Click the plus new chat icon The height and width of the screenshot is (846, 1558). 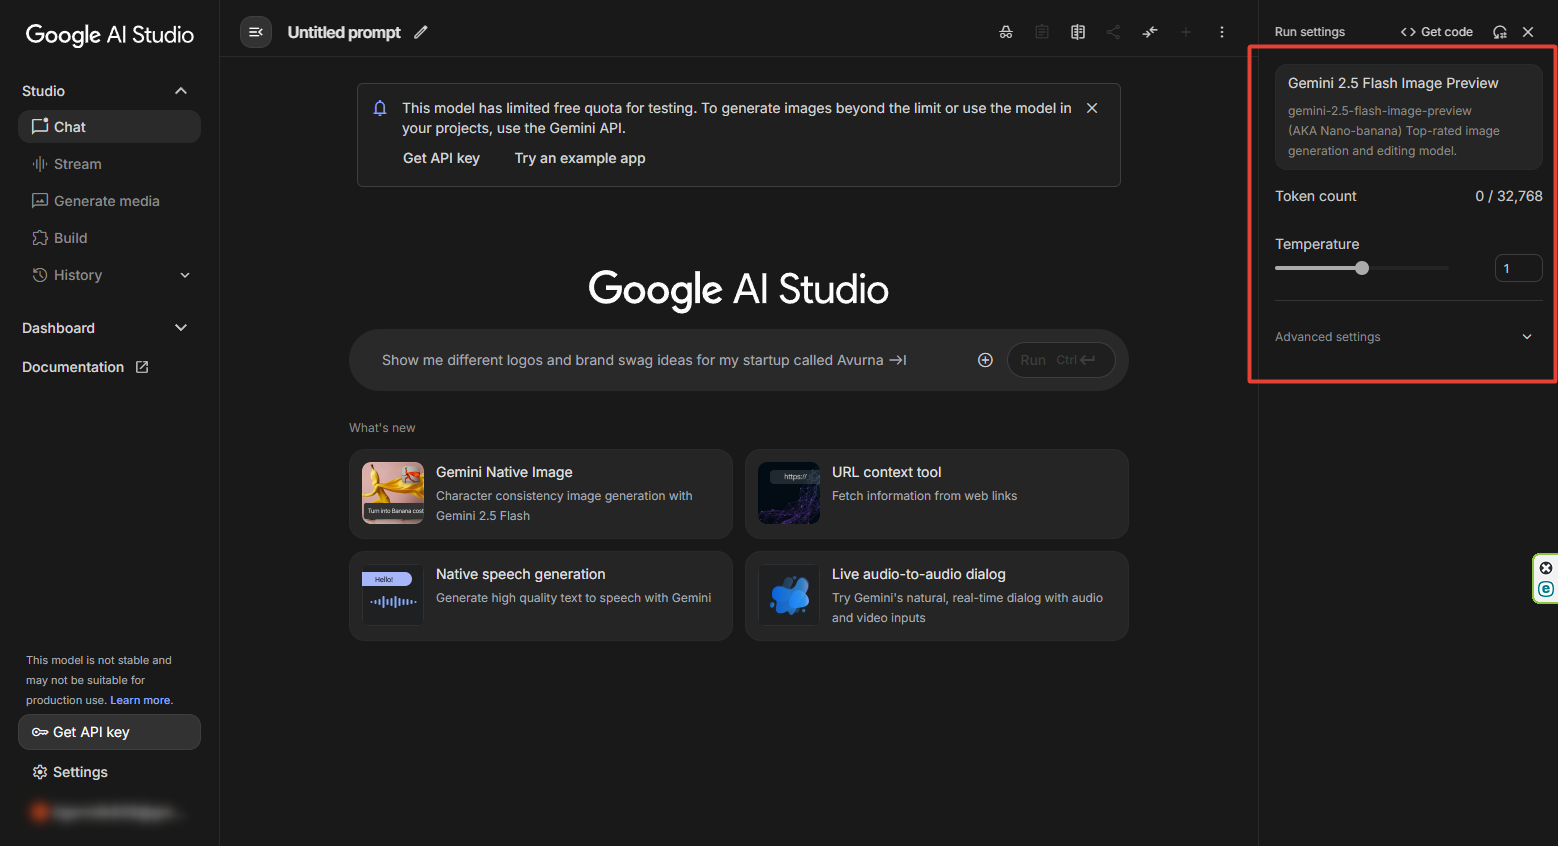coord(1186,32)
